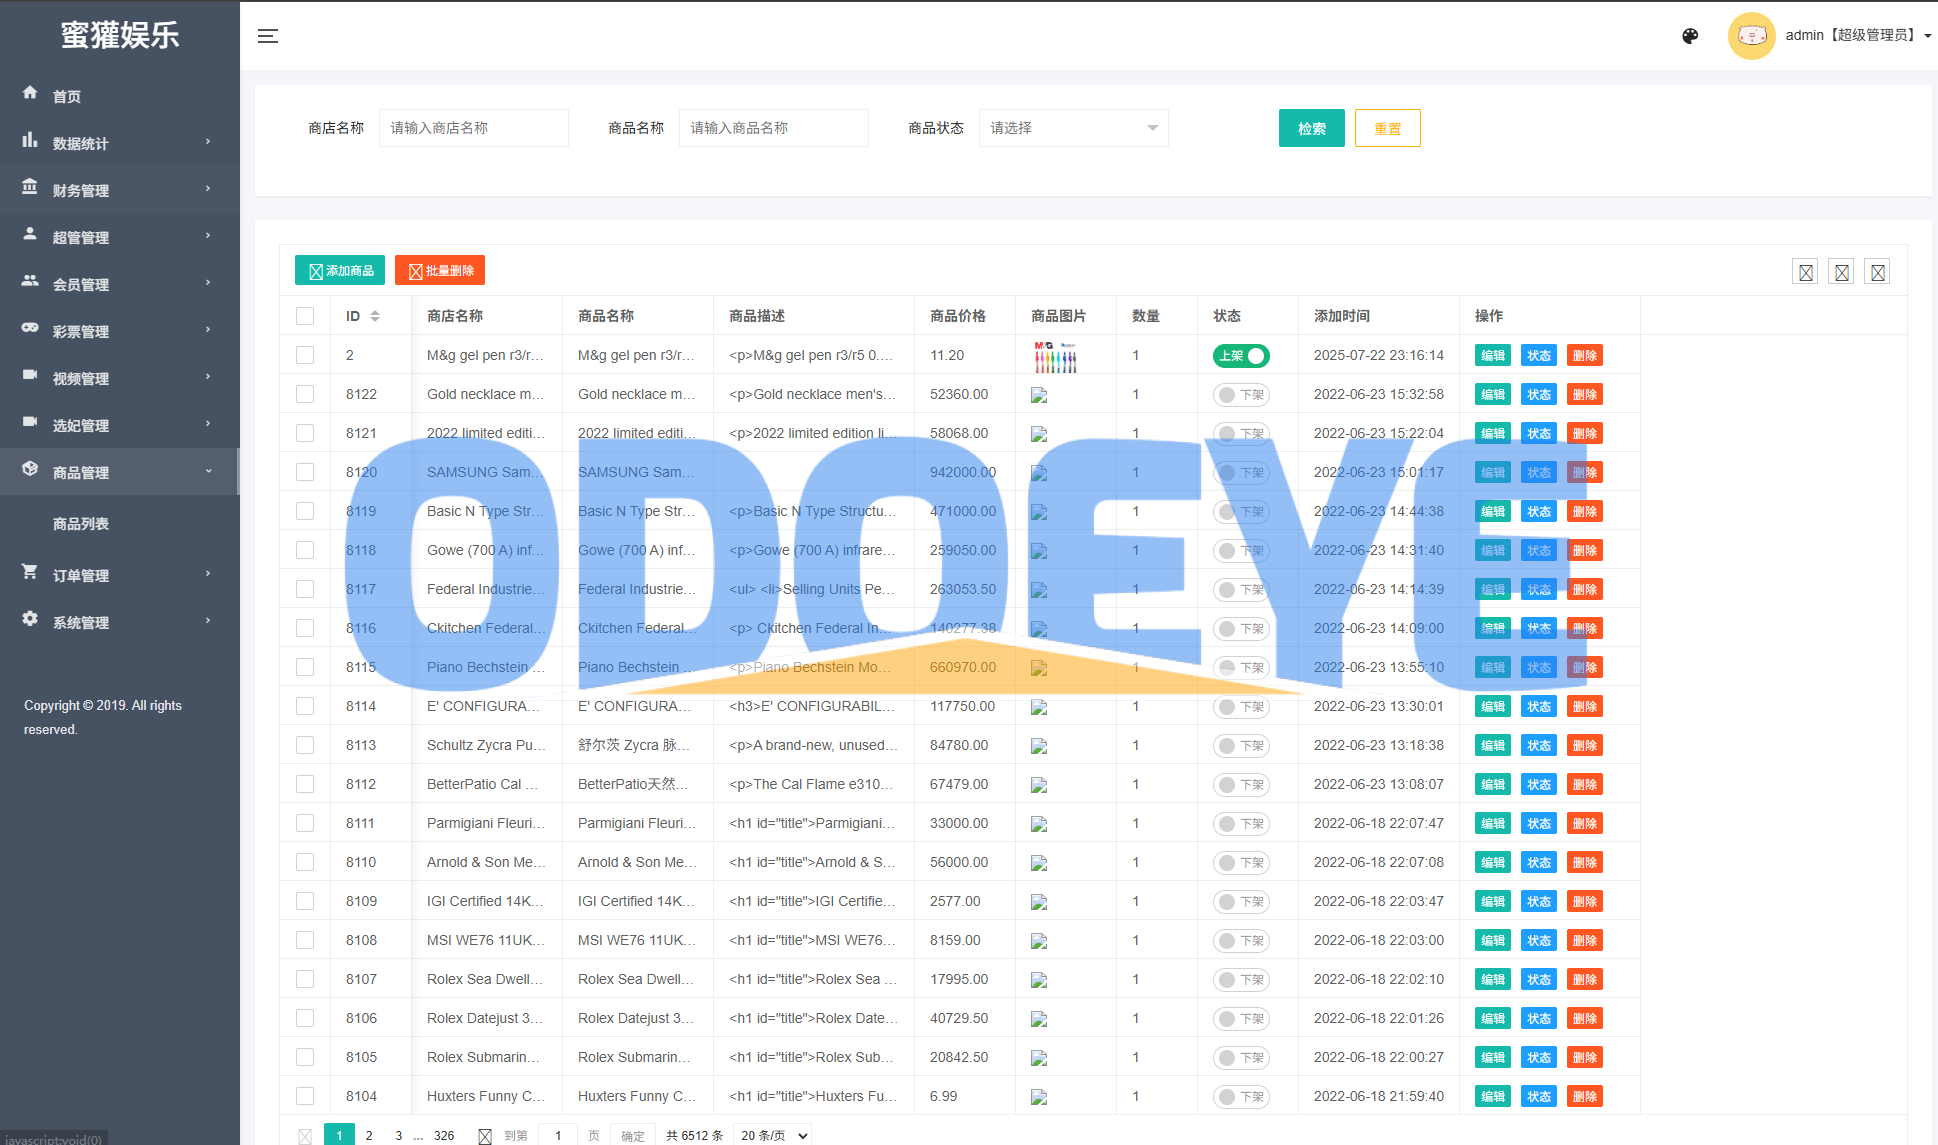
Task: Click the ID column sort arrows
Action: (x=375, y=316)
